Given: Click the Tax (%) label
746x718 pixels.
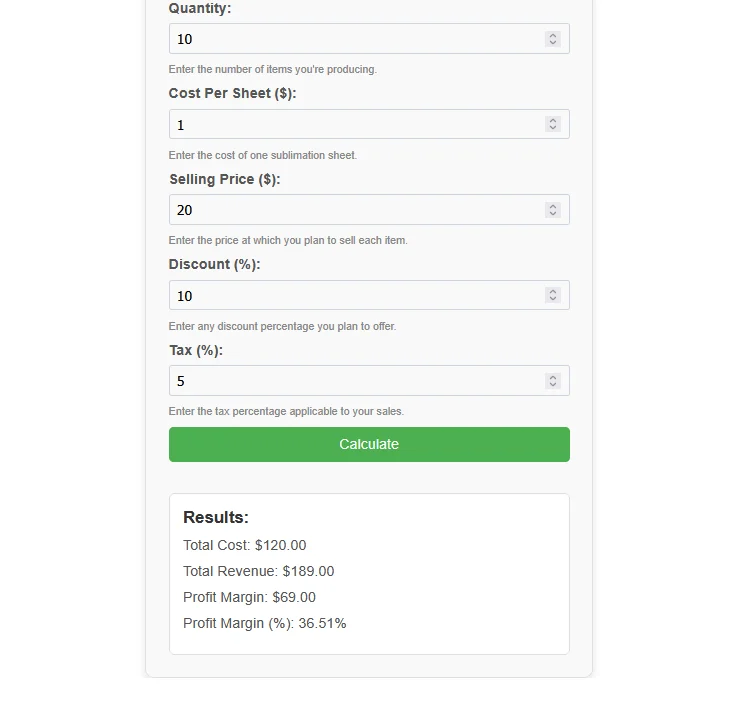Looking at the screenshot, I should [x=195, y=350].
